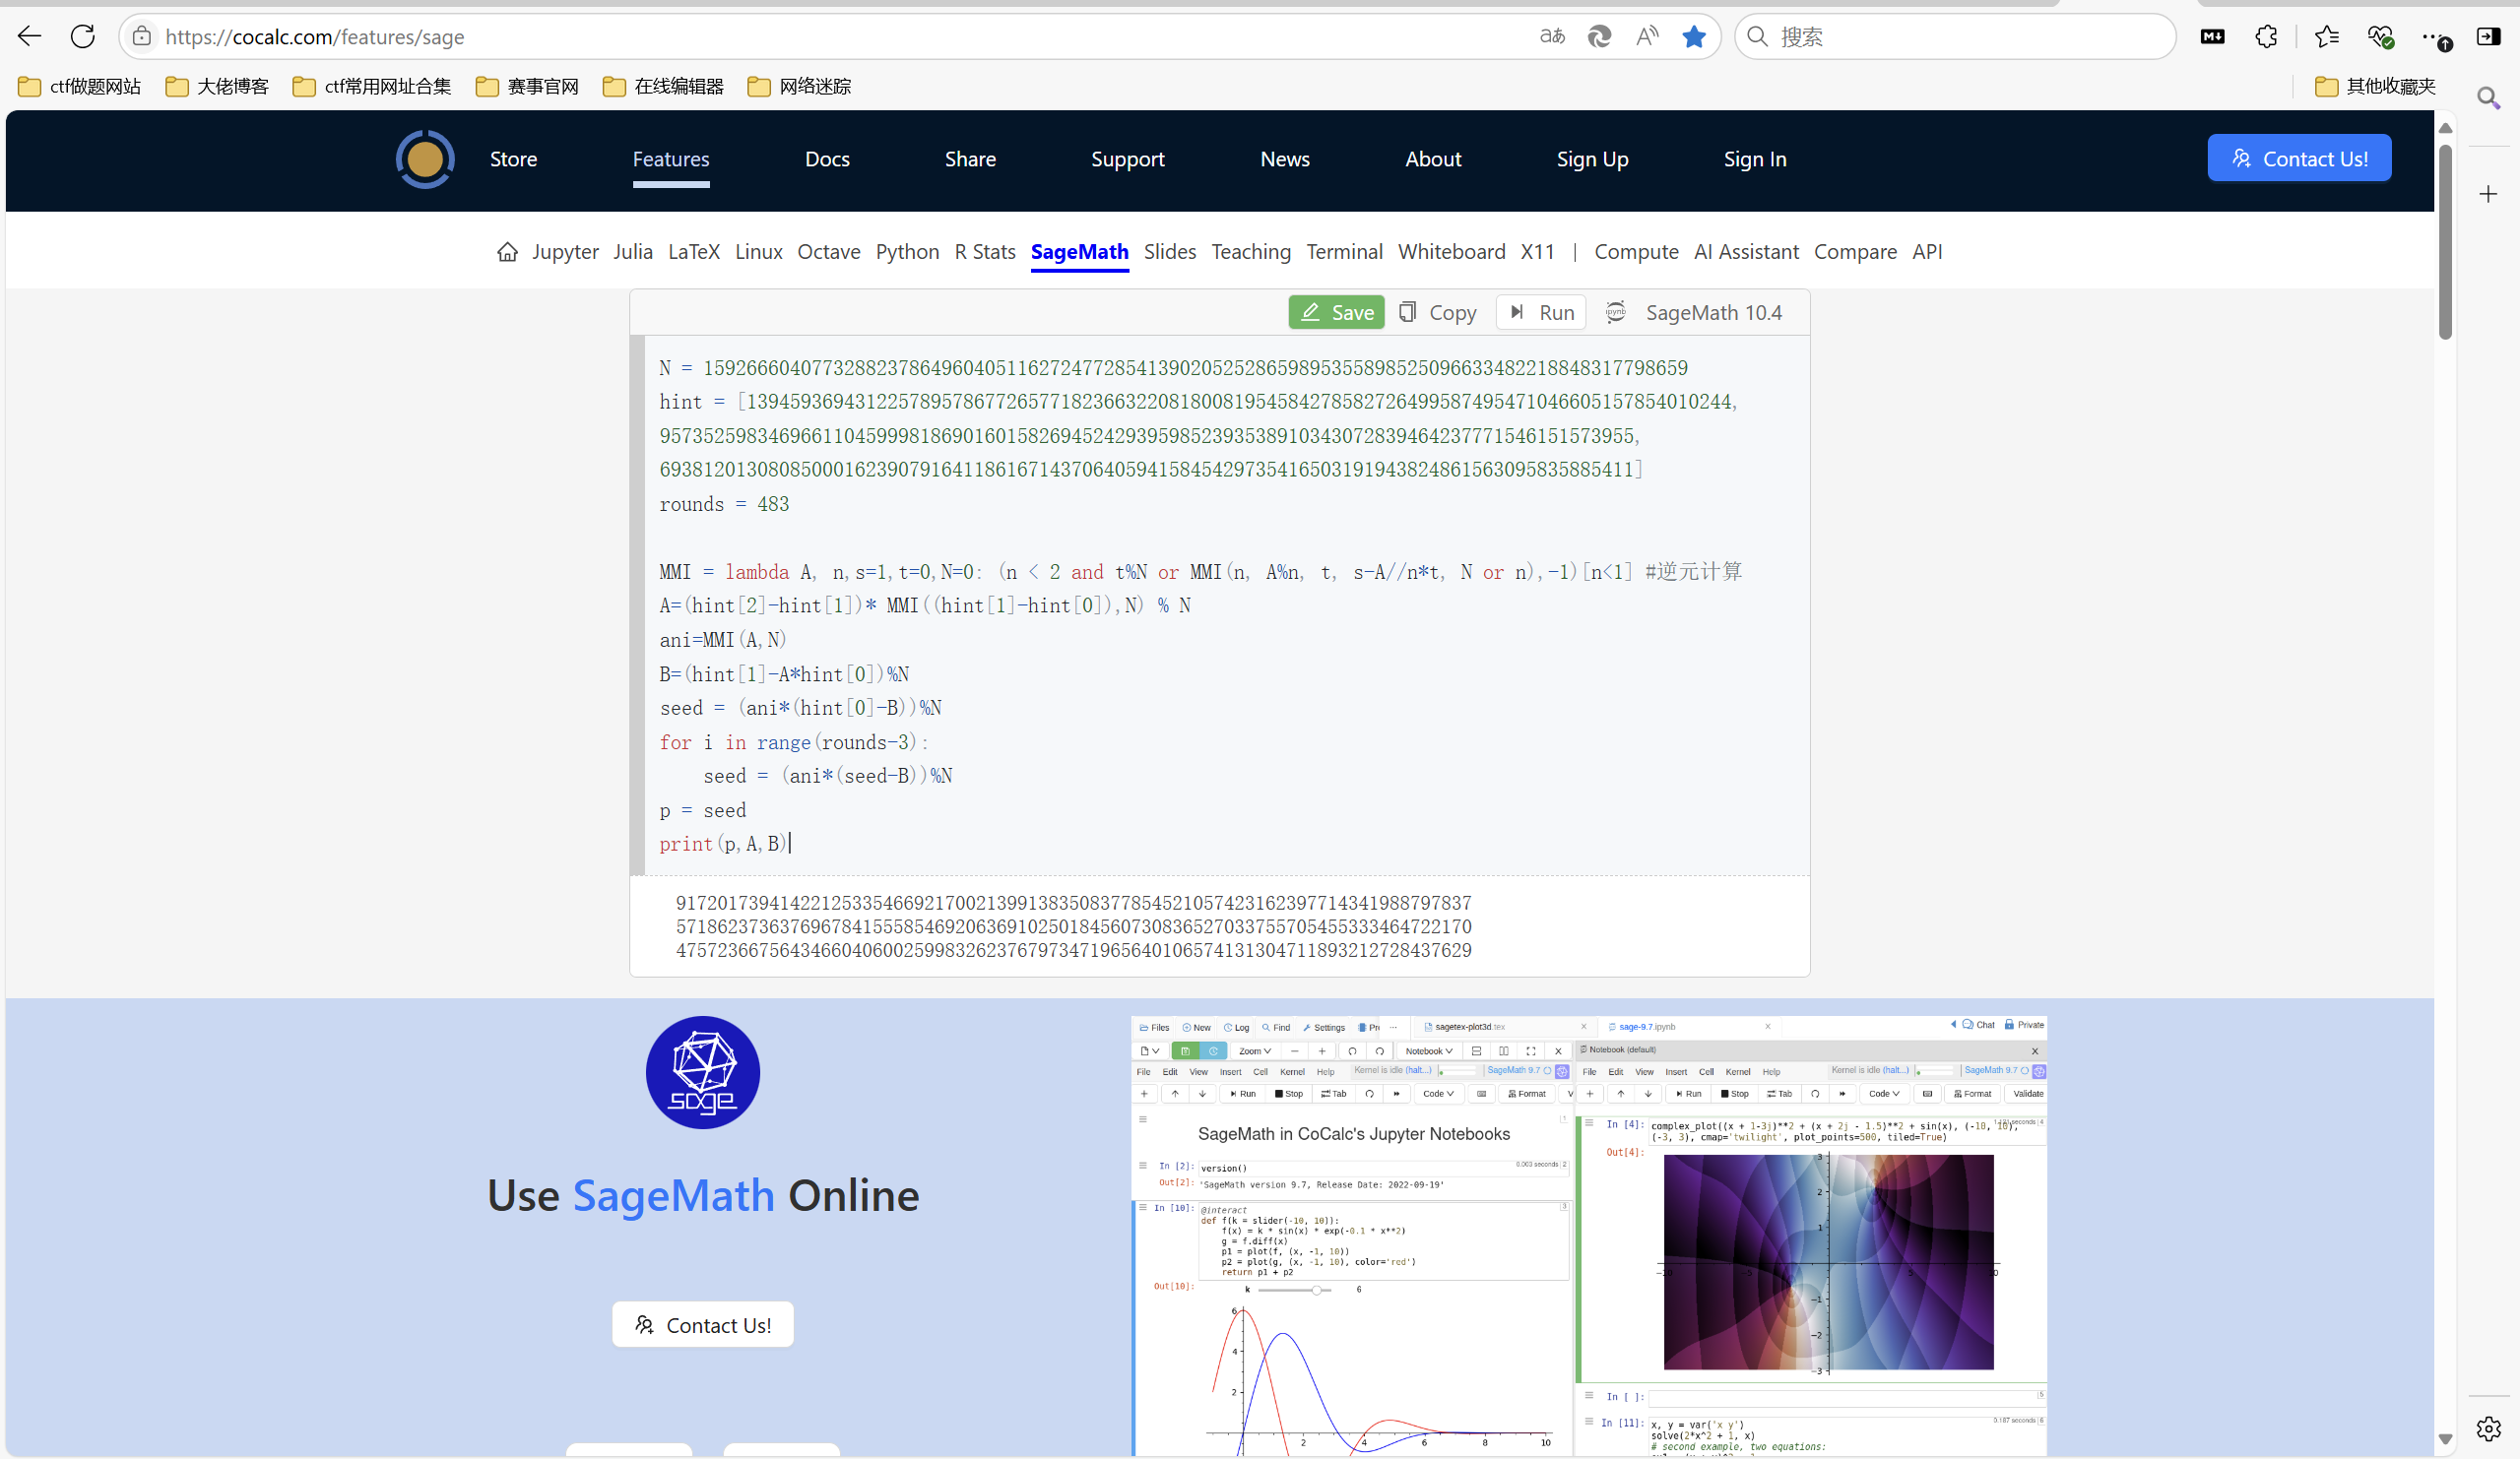The height and width of the screenshot is (1459, 2520).
Task: Open the extensions puzzle icon
Action: click(x=2266, y=37)
